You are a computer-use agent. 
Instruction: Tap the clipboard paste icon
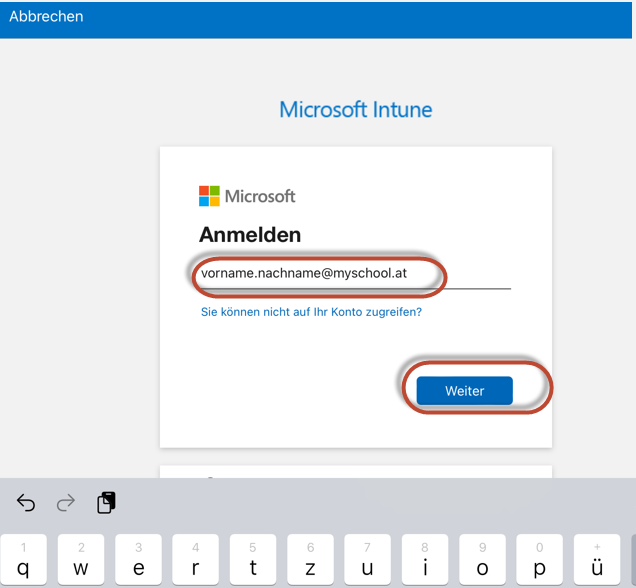click(106, 503)
